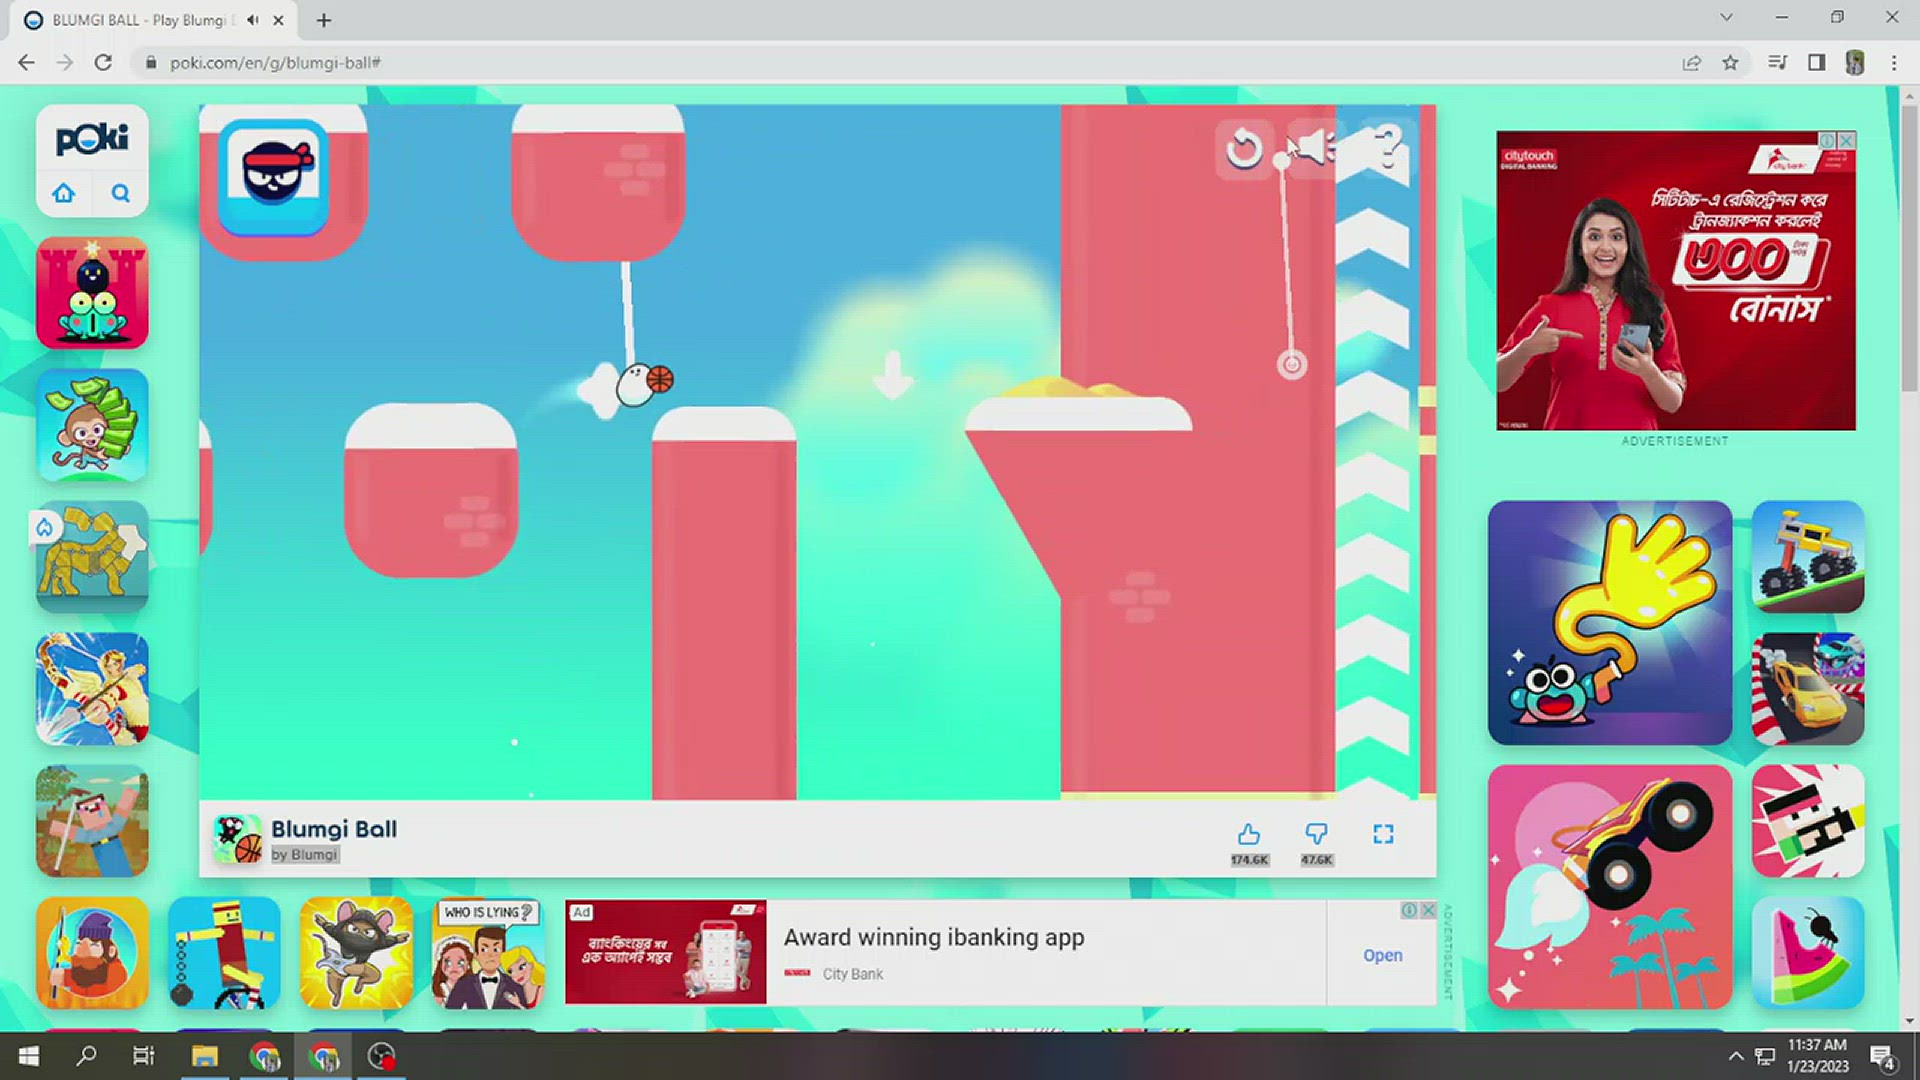This screenshot has height=1080, width=1920.
Task: Bookmark this page with star icon
Action: [x=1730, y=63]
